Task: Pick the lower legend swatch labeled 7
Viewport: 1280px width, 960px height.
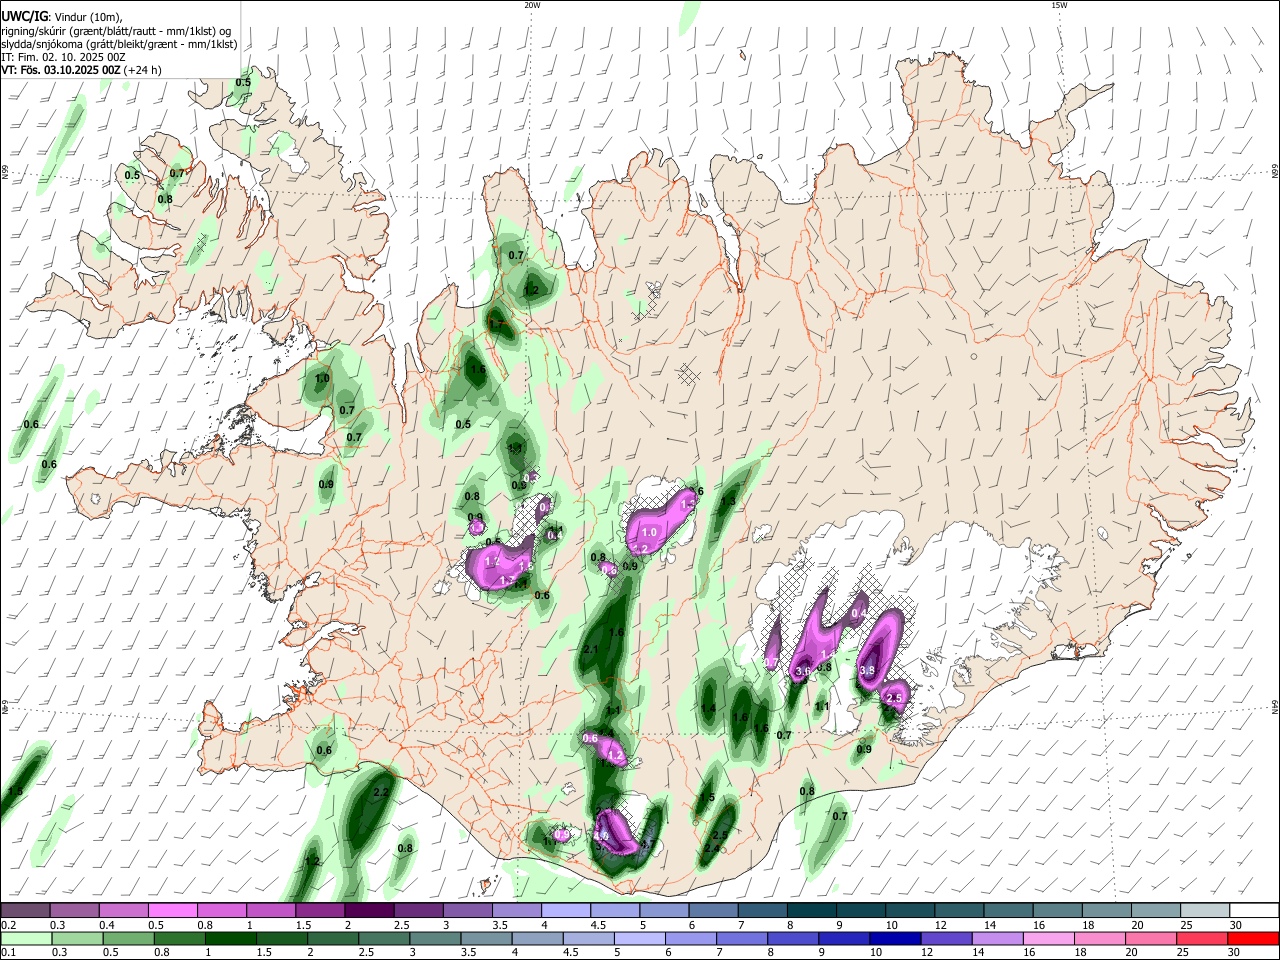Action: click(x=743, y=938)
